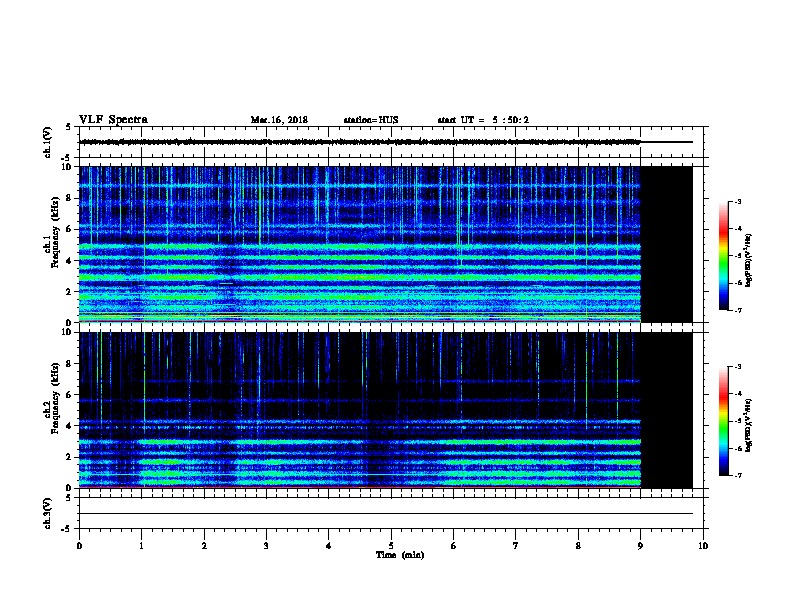The width and height of the screenshot is (792, 612).
Task: Click the "2" kHz tick on ch.1 axis
Action: coord(70,291)
